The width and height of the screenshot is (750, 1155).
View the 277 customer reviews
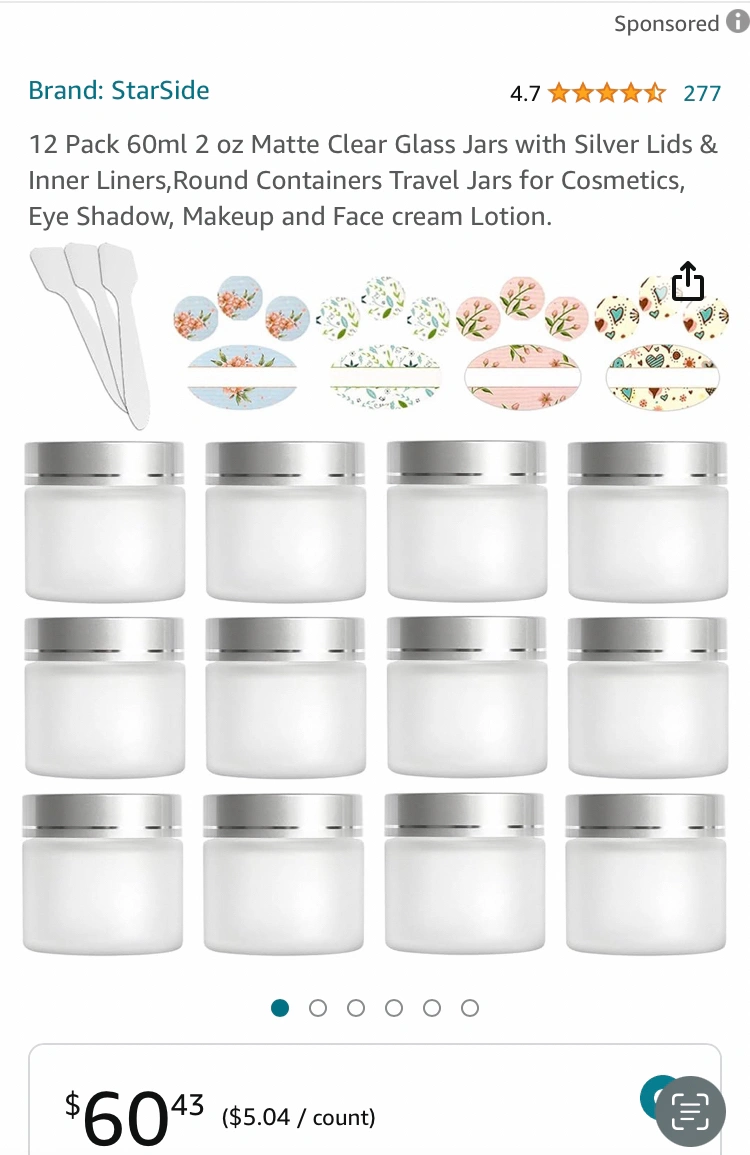(x=702, y=93)
